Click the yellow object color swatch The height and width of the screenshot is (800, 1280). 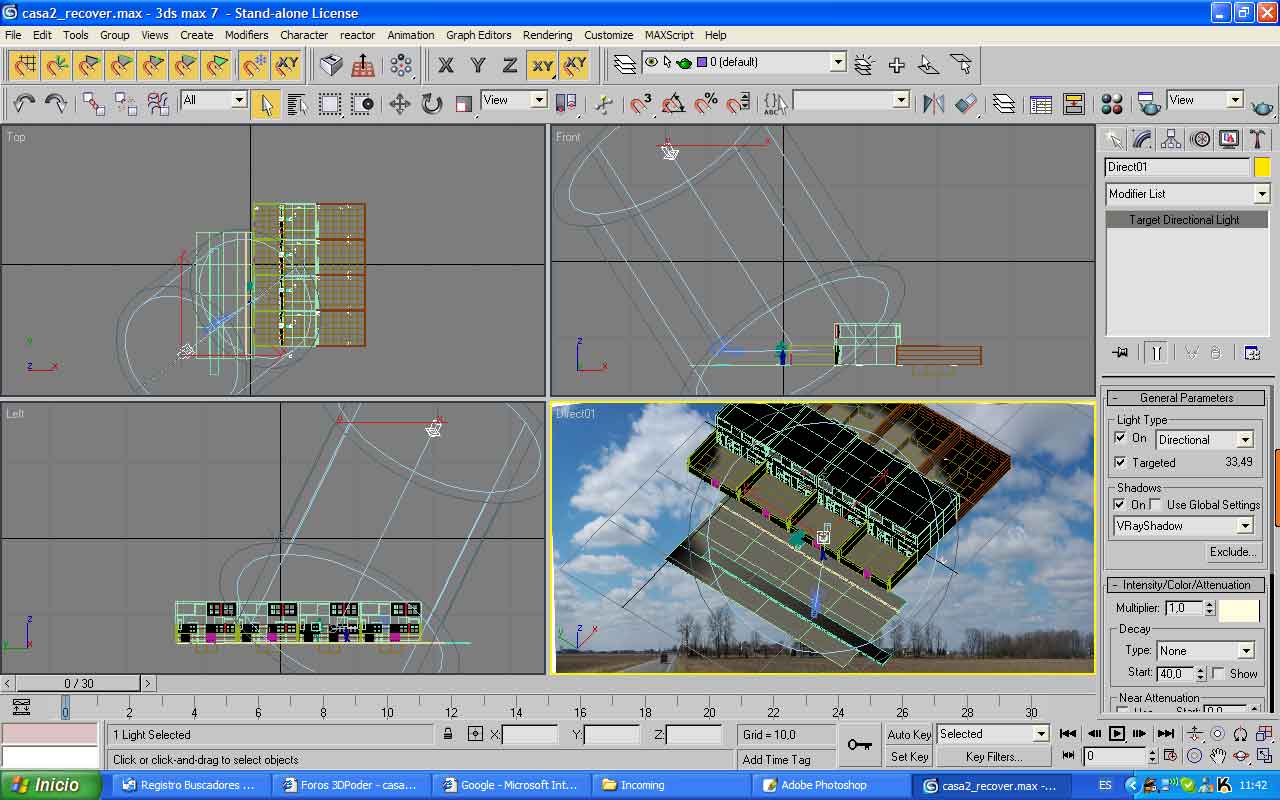click(x=1262, y=167)
